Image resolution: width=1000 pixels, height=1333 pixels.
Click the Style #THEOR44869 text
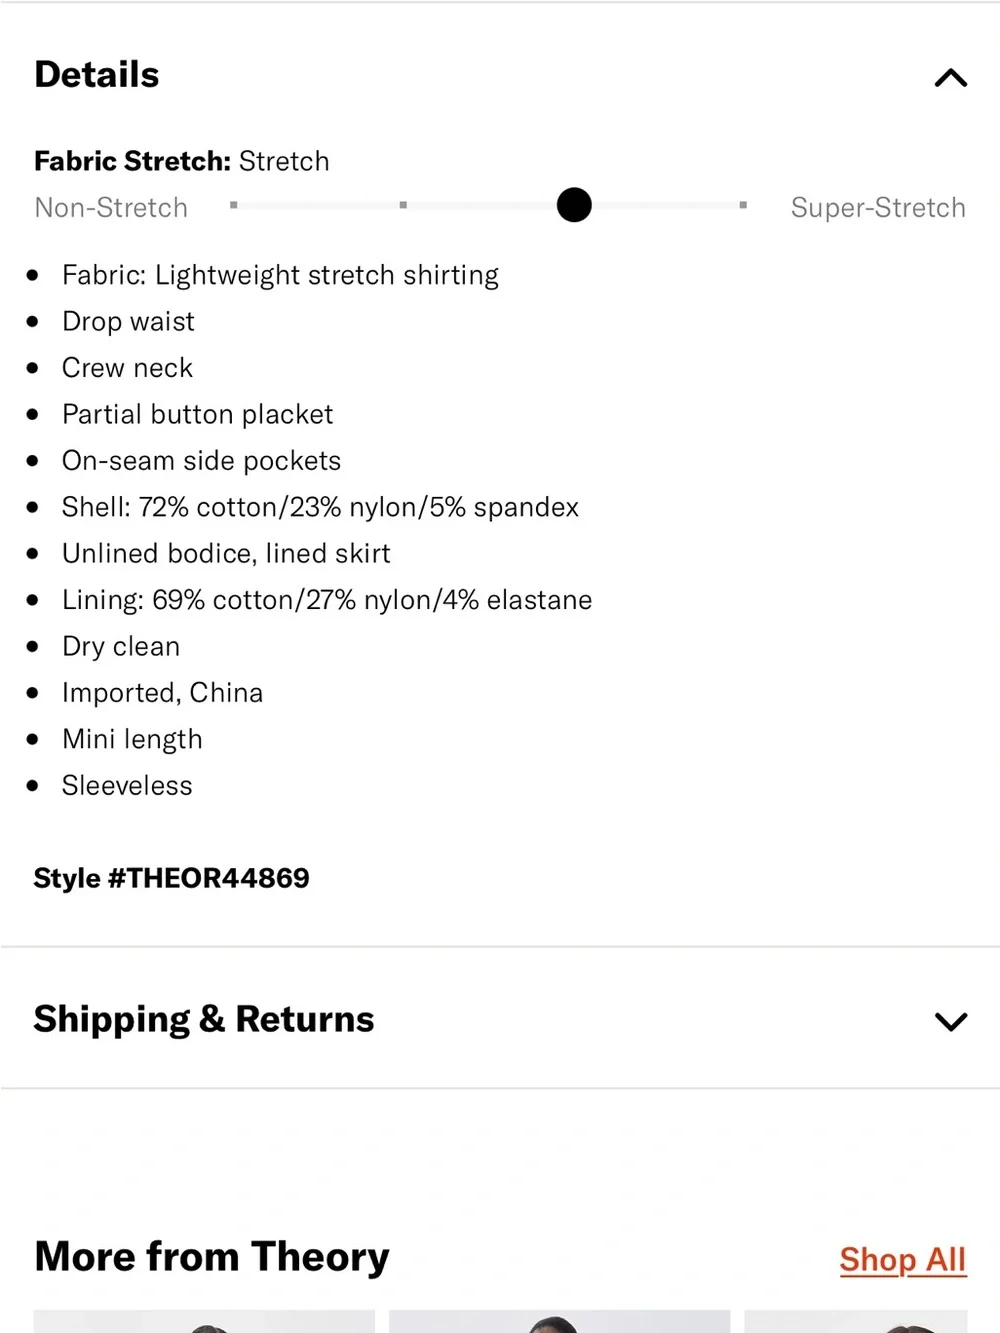[171, 878]
